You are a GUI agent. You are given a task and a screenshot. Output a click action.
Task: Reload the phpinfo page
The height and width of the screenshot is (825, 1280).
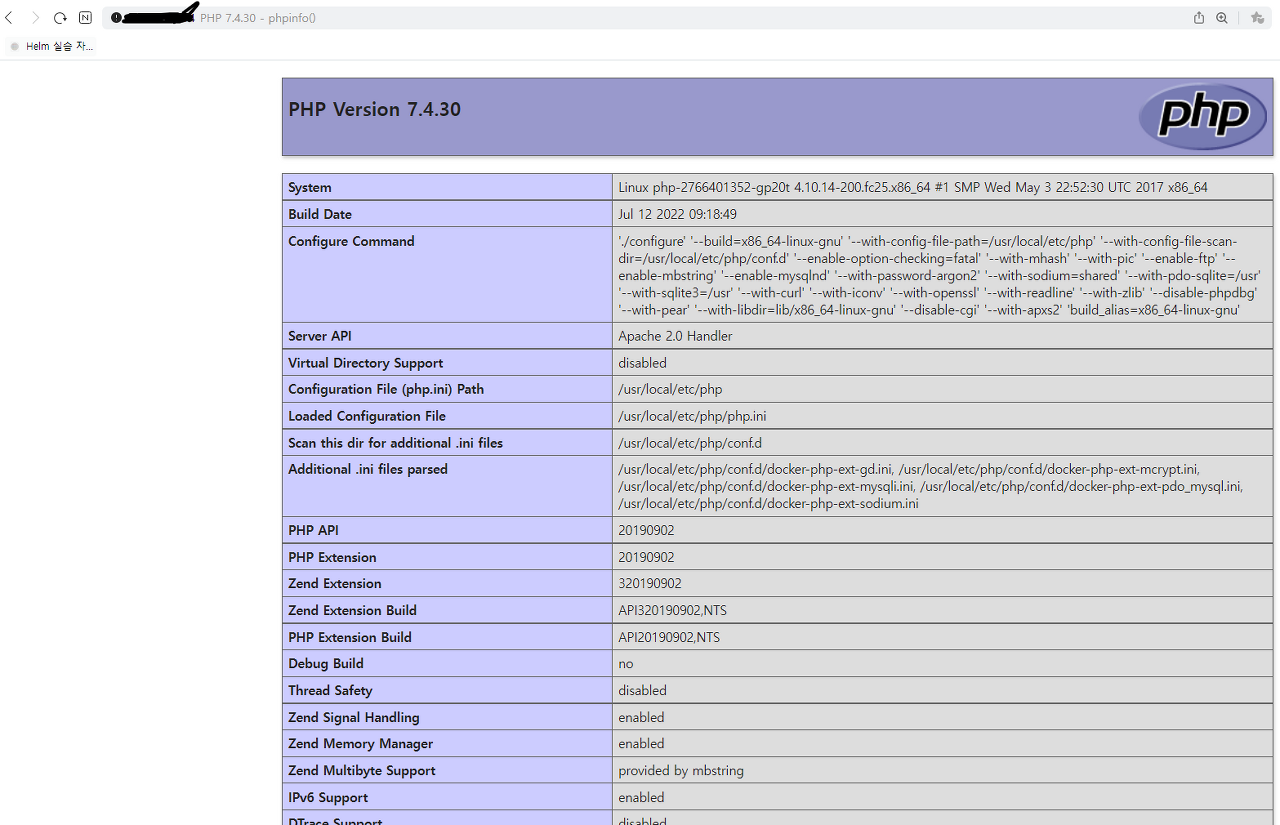point(60,18)
